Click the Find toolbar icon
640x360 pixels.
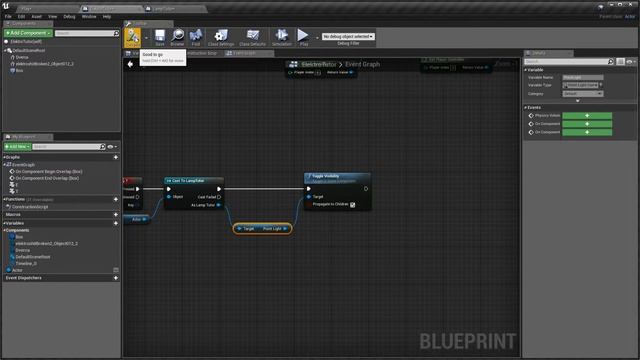[x=196, y=37]
